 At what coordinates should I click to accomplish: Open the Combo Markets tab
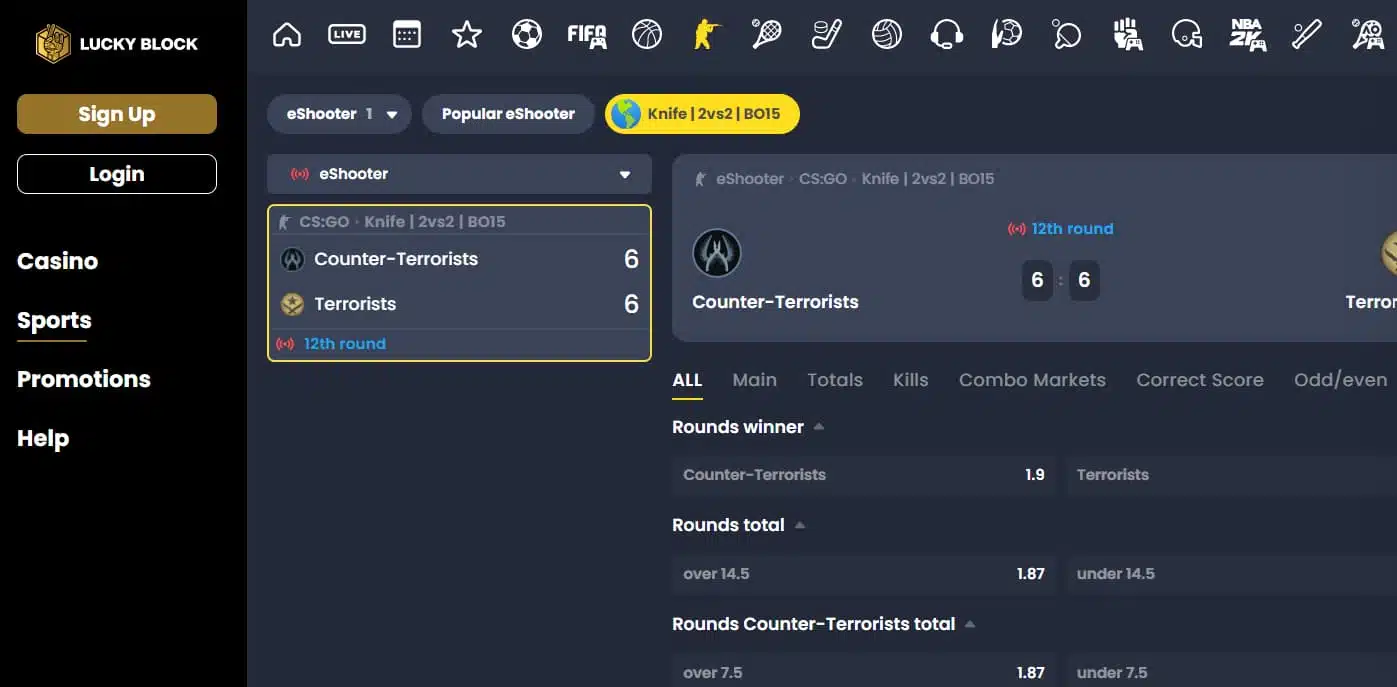(x=1032, y=380)
